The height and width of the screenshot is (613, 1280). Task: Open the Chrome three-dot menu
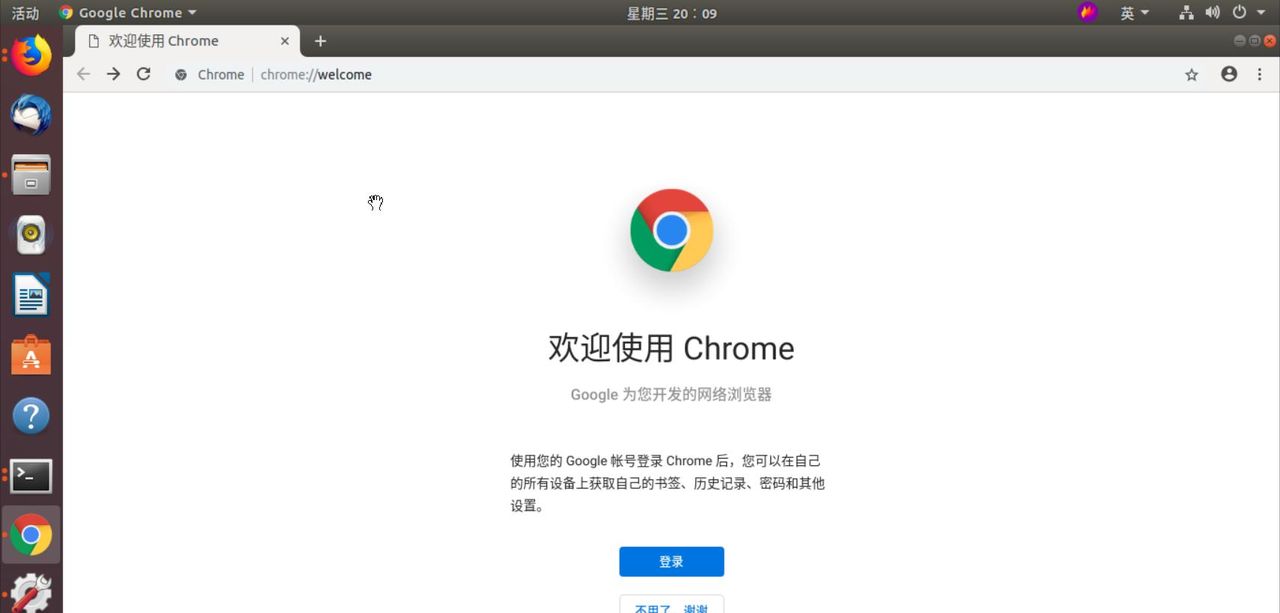point(1259,74)
